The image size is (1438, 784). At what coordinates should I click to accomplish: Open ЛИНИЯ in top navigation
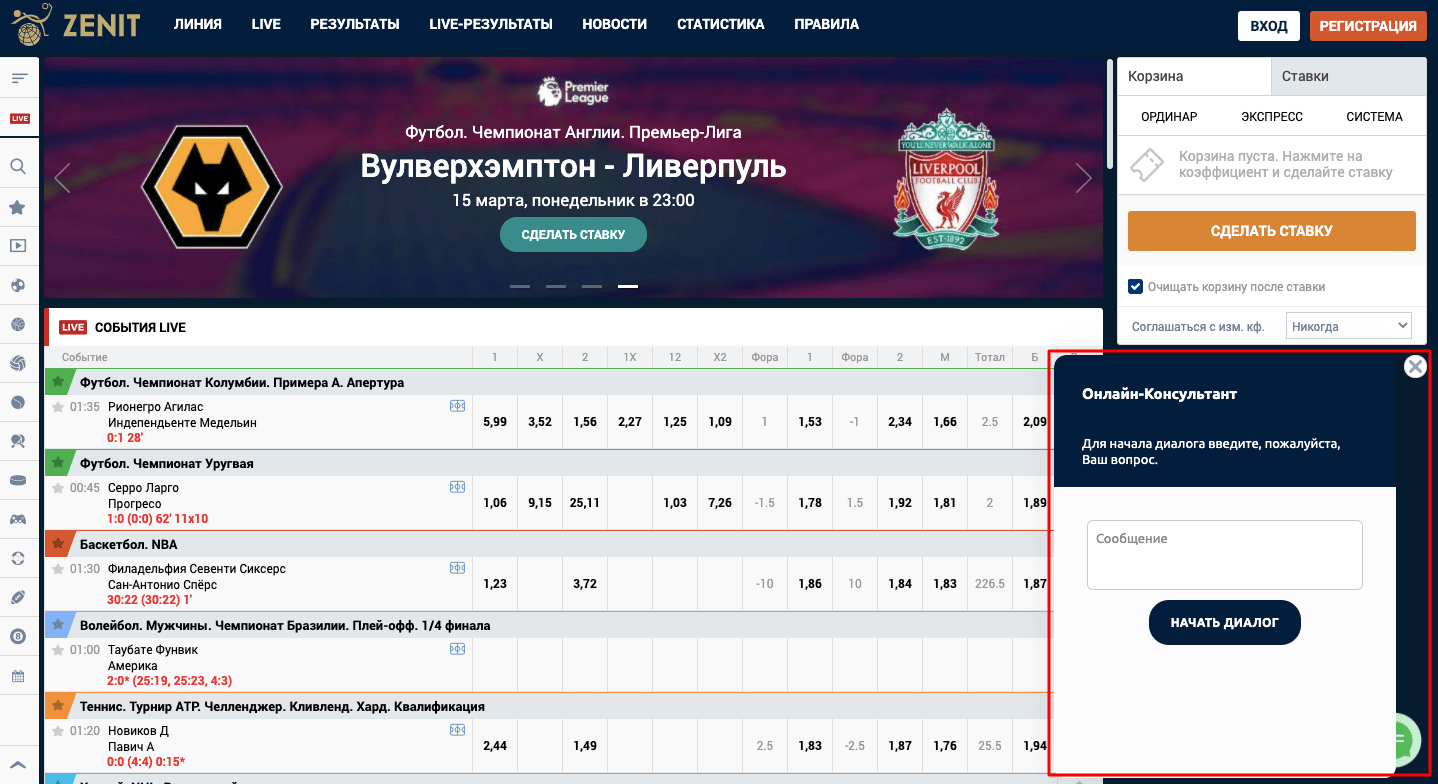(198, 25)
